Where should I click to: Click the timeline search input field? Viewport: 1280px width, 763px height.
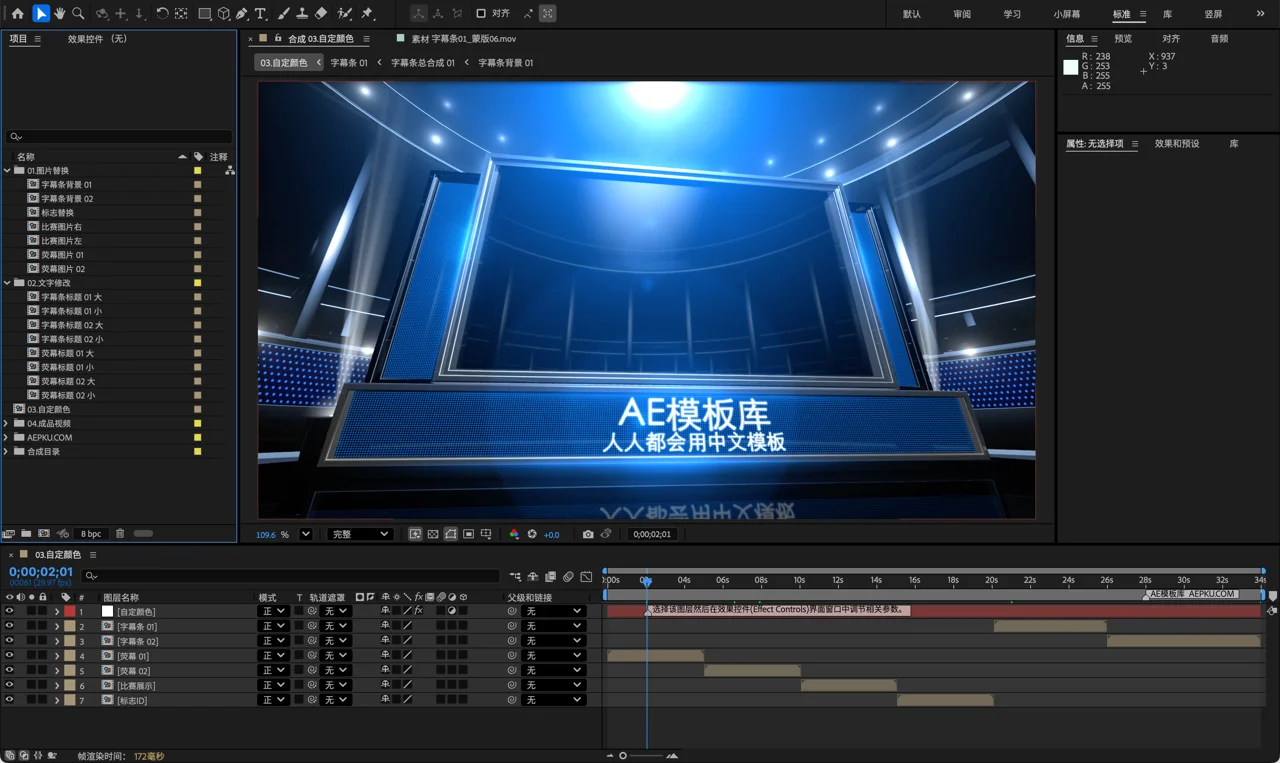coord(292,576)
